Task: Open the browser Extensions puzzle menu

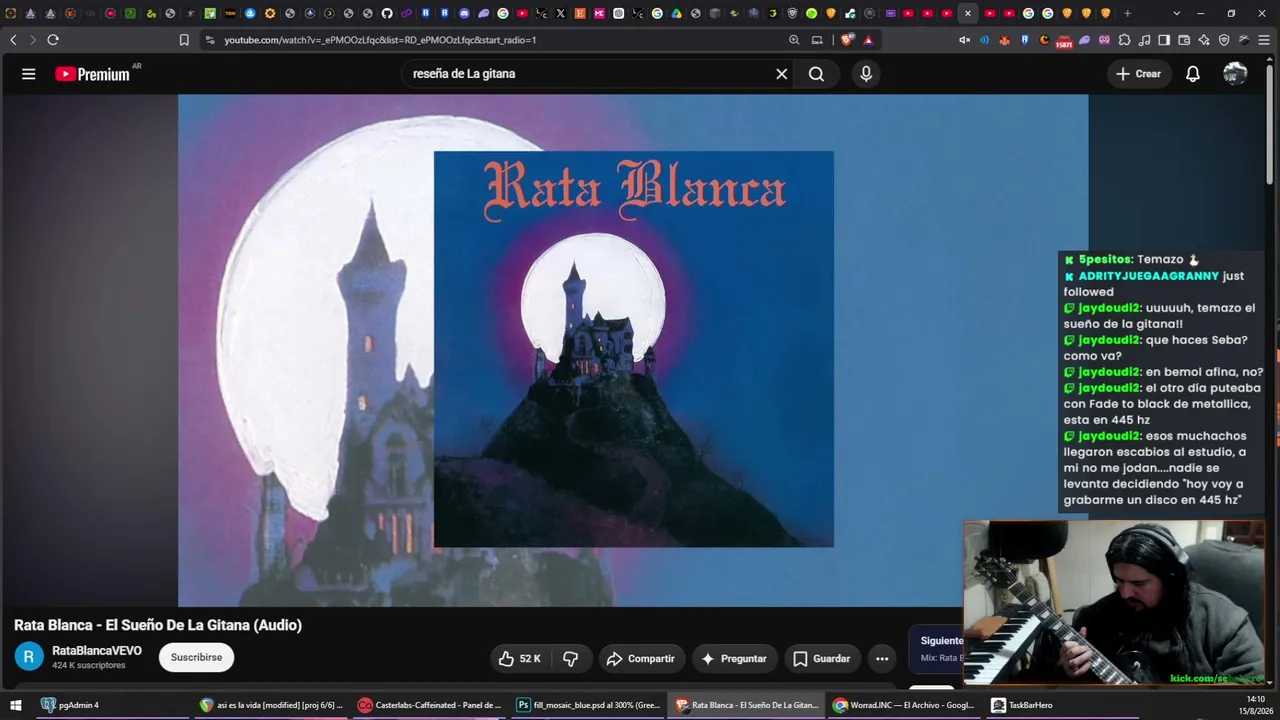Action: pyautogui.click(x=1124, y=40)
